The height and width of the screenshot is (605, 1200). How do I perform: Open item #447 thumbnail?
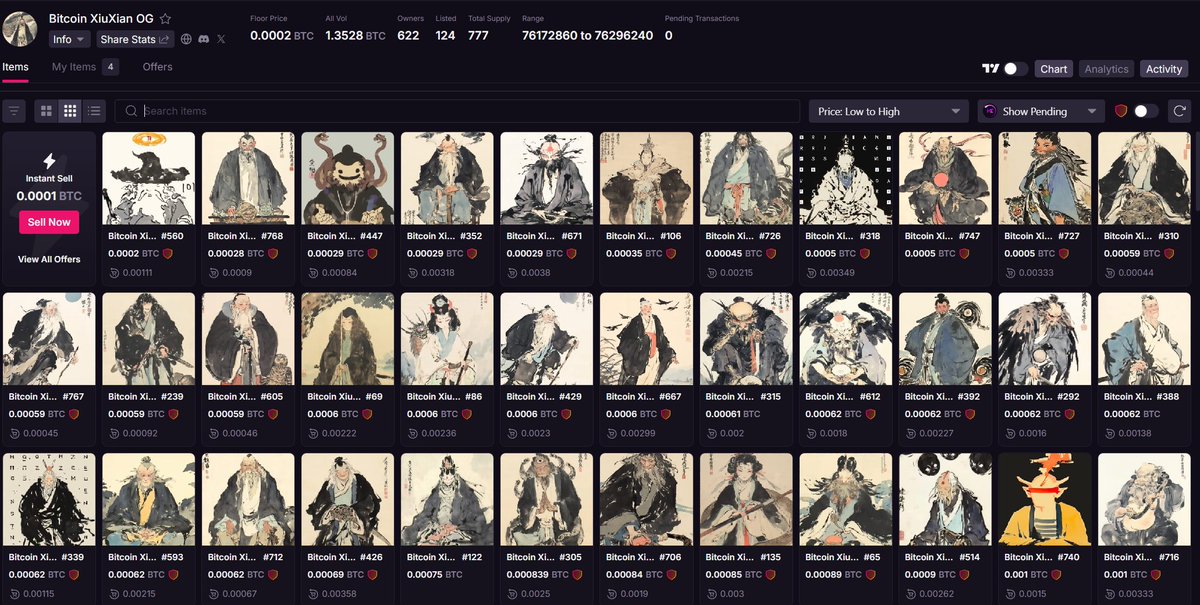tap(348, 178)
